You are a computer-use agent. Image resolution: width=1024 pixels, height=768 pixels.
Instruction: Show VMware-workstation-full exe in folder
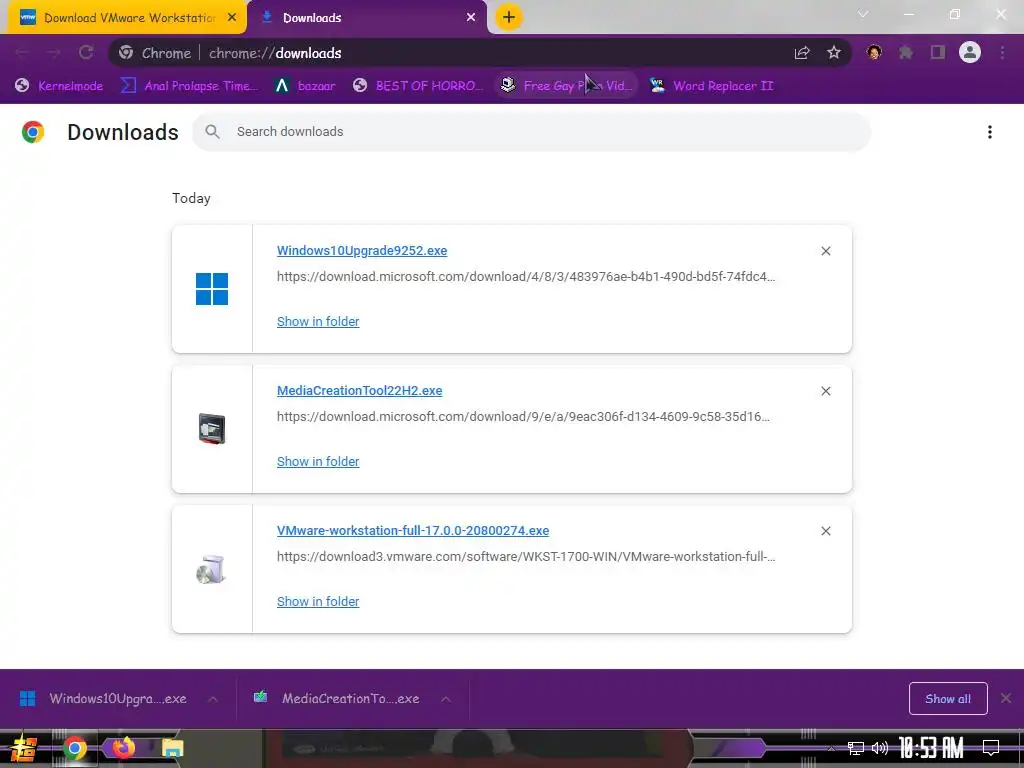318,601
